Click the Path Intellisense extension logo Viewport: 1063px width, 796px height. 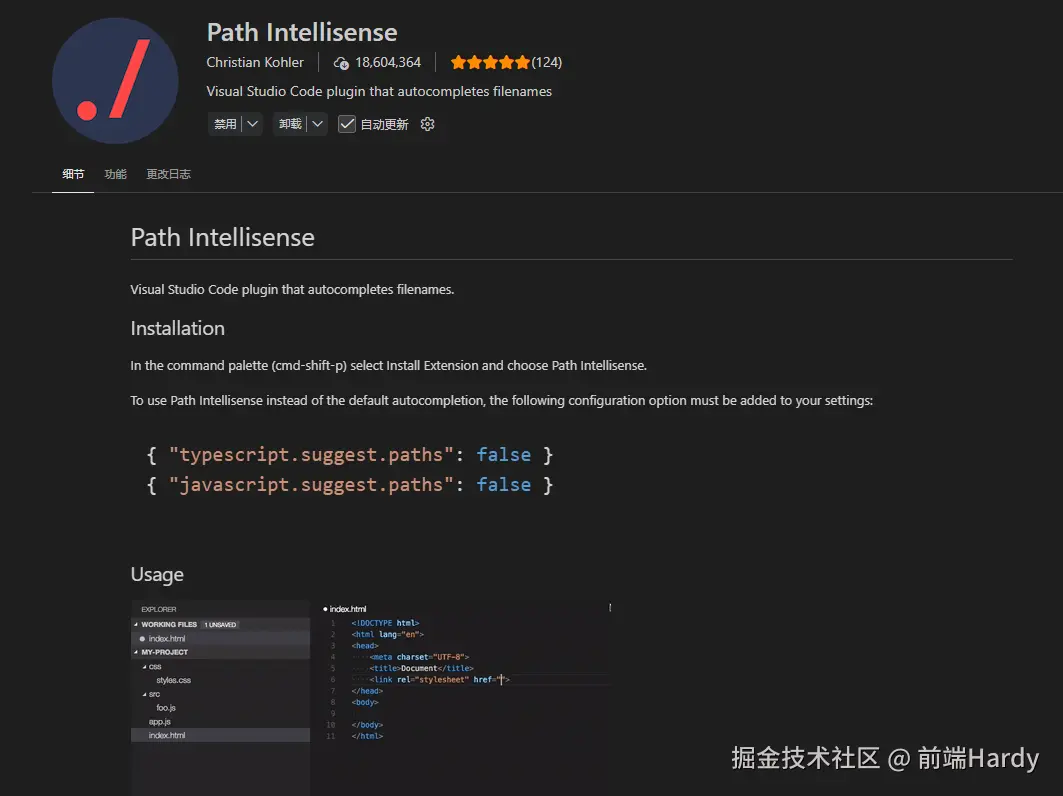tap(115, 81)
